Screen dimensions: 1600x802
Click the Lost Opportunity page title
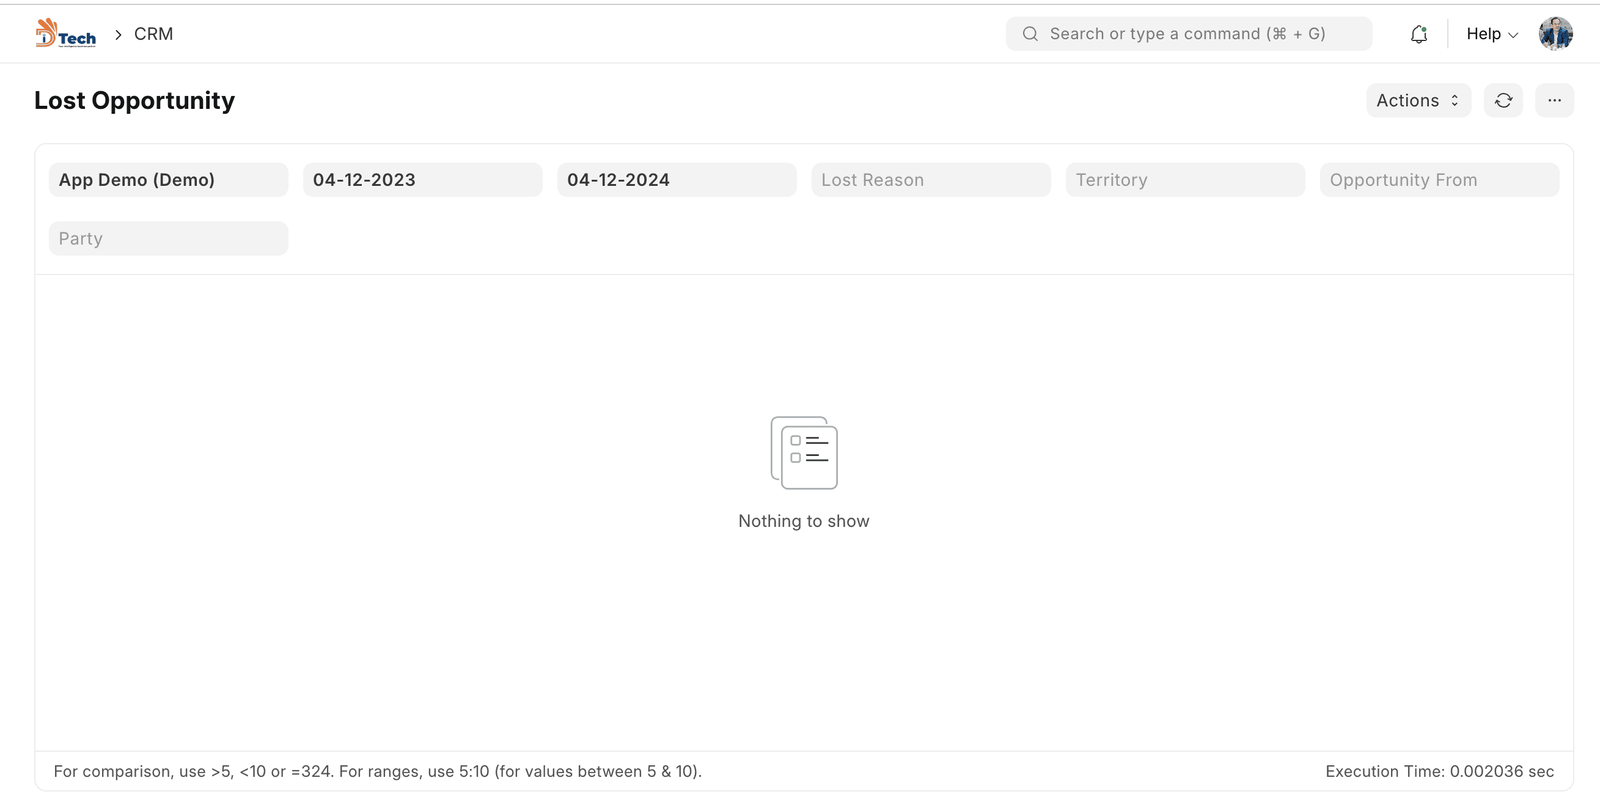[134, 101]
